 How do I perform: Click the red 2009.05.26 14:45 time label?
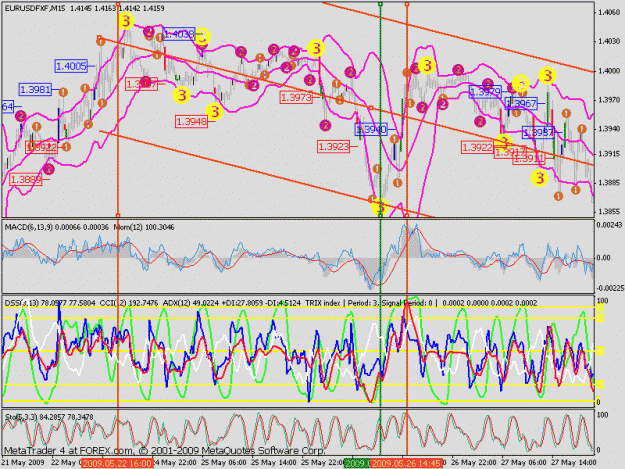tap(407, 463)
